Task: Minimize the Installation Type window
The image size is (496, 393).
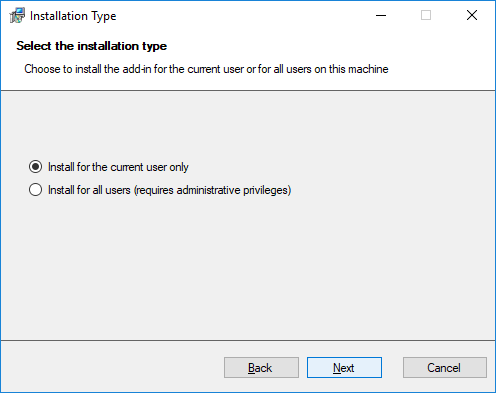Action: point(381,15)
